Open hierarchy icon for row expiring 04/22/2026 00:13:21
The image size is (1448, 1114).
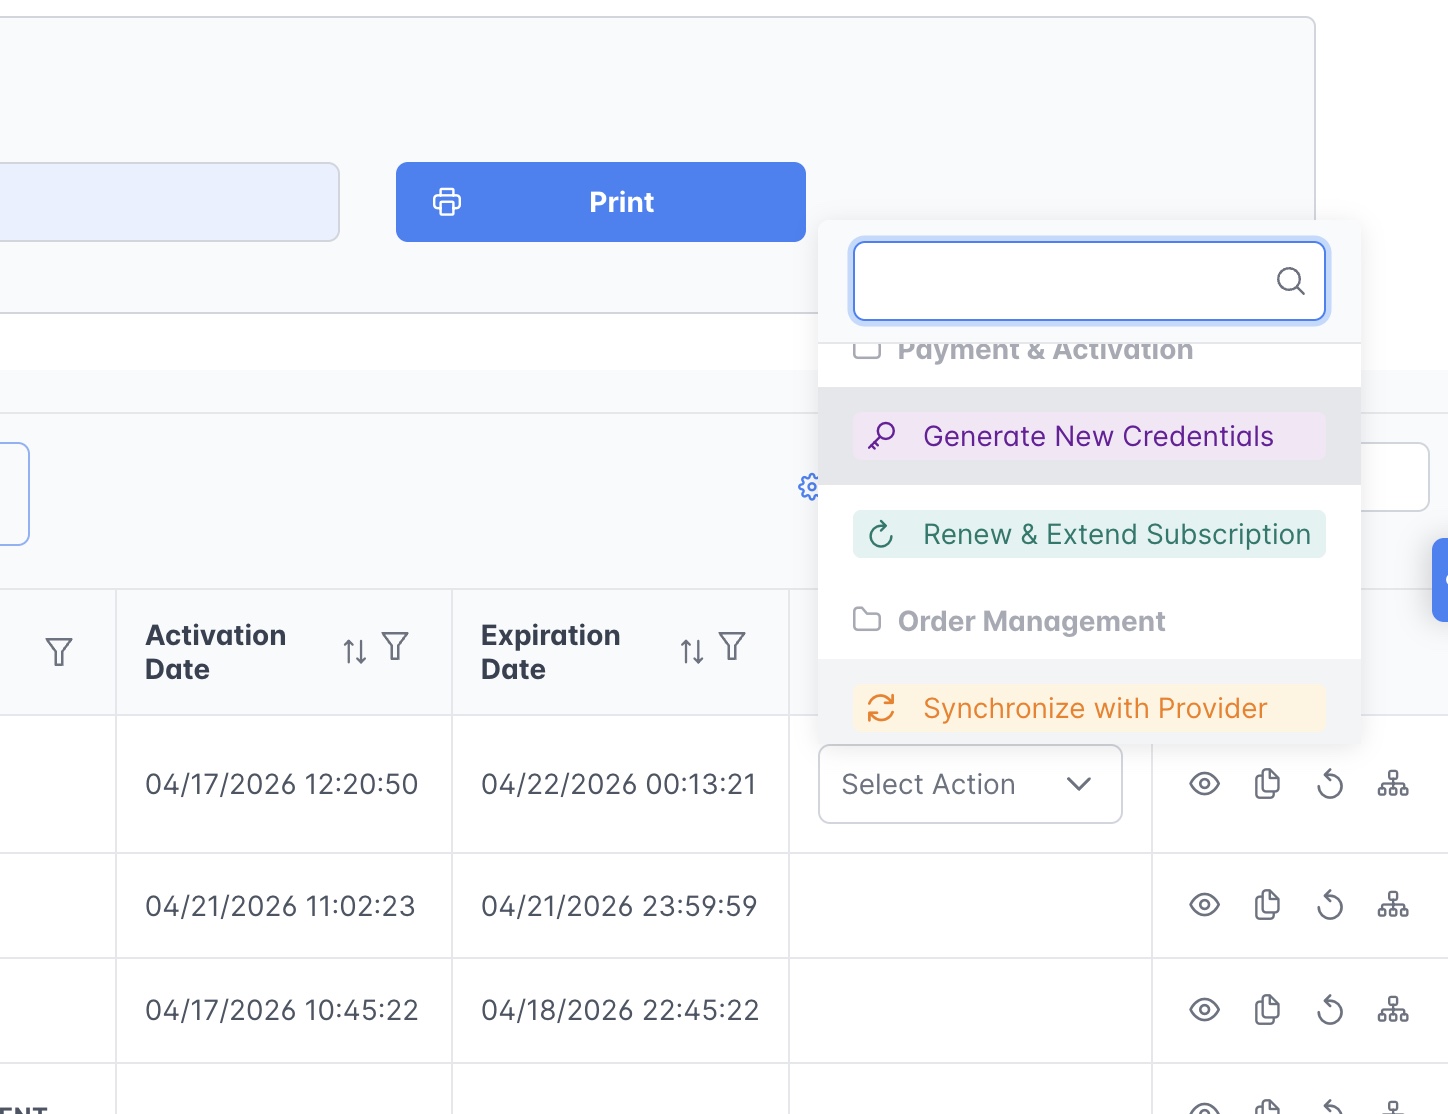(x=1393, y=784)
